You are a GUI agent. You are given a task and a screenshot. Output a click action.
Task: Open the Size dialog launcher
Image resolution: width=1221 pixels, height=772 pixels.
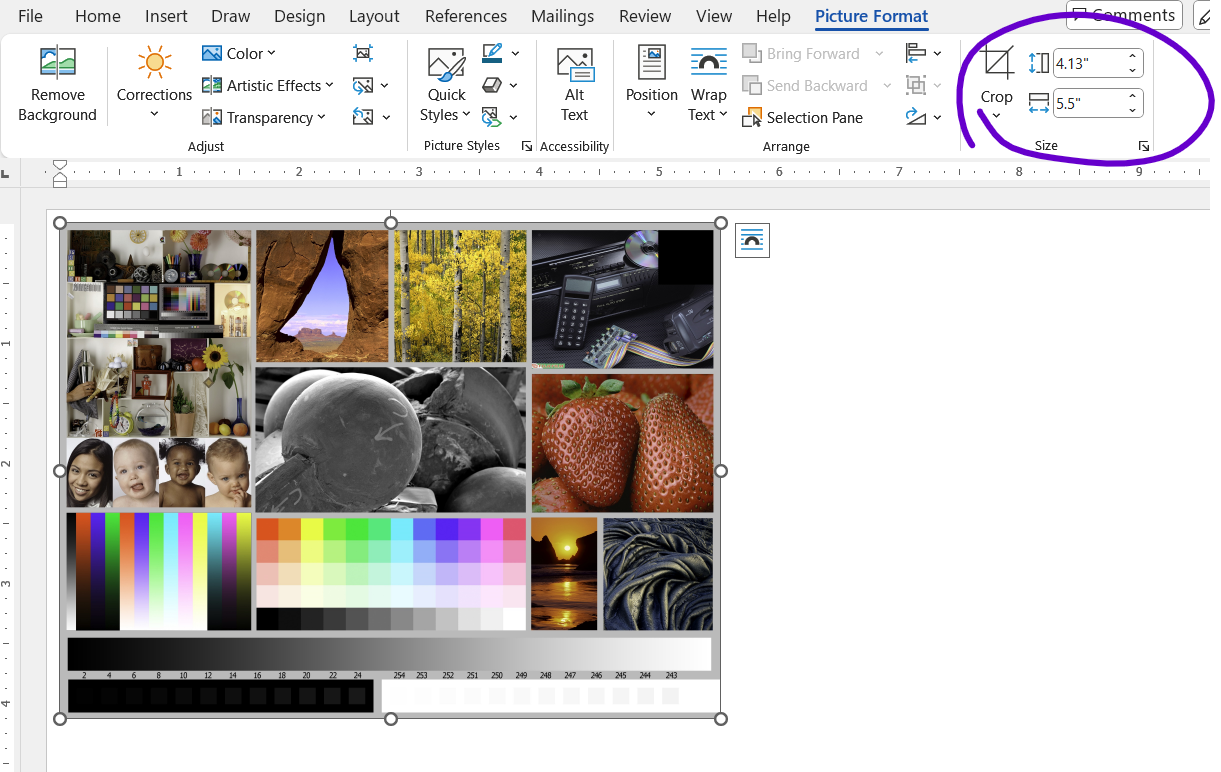[x=1144, y=146]
